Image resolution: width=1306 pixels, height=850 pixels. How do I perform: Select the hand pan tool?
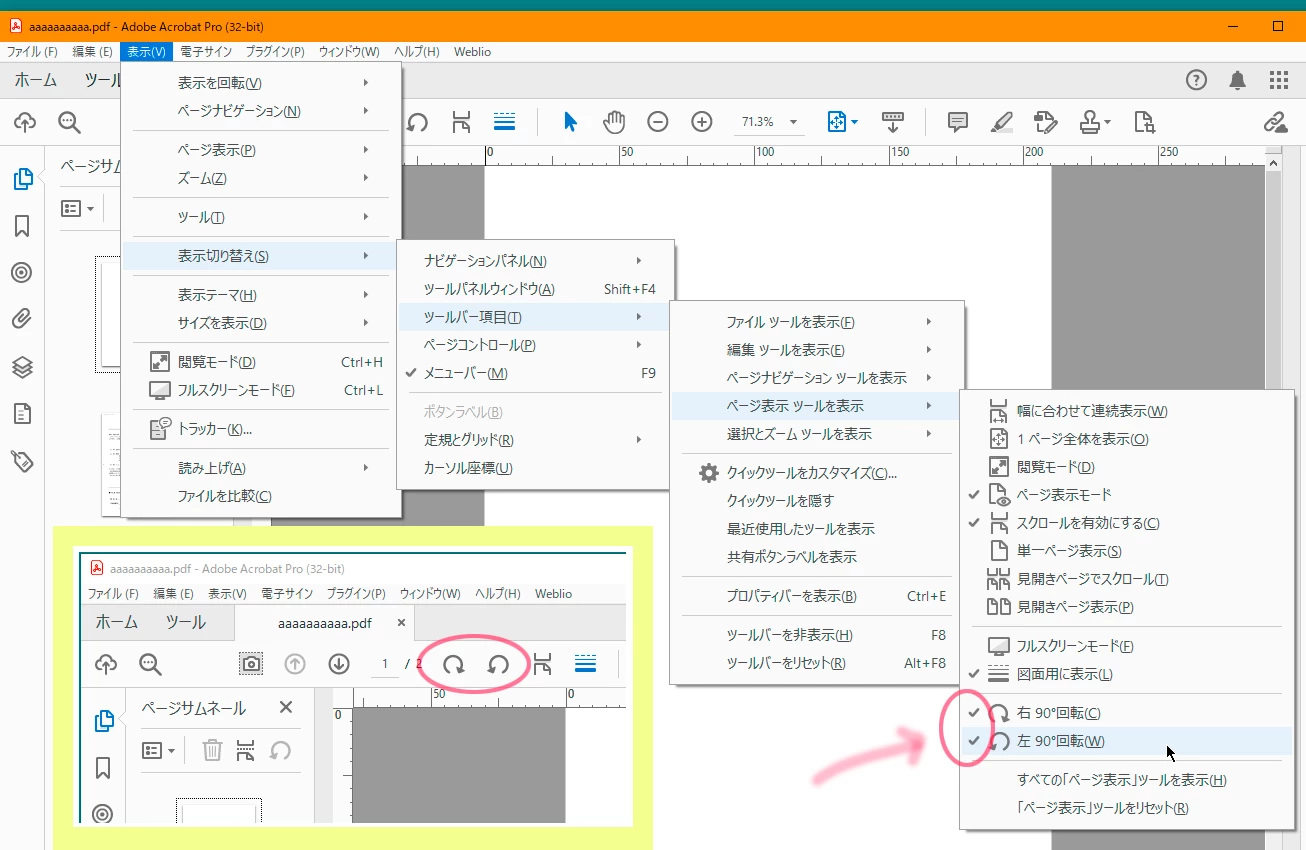coord(613,122)
